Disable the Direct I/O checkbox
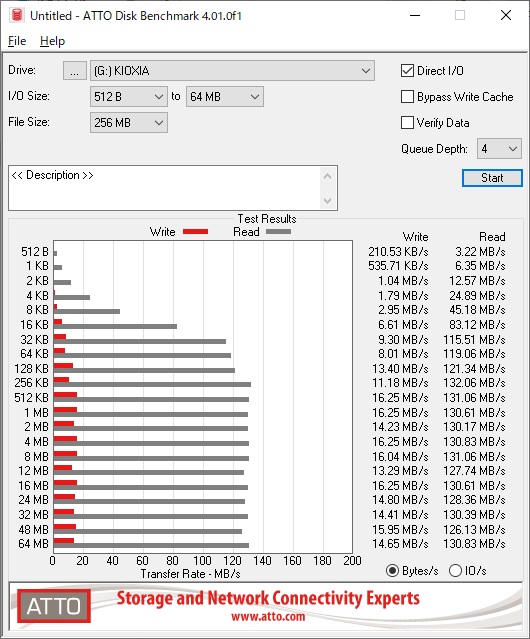 (x=407, y=71)
